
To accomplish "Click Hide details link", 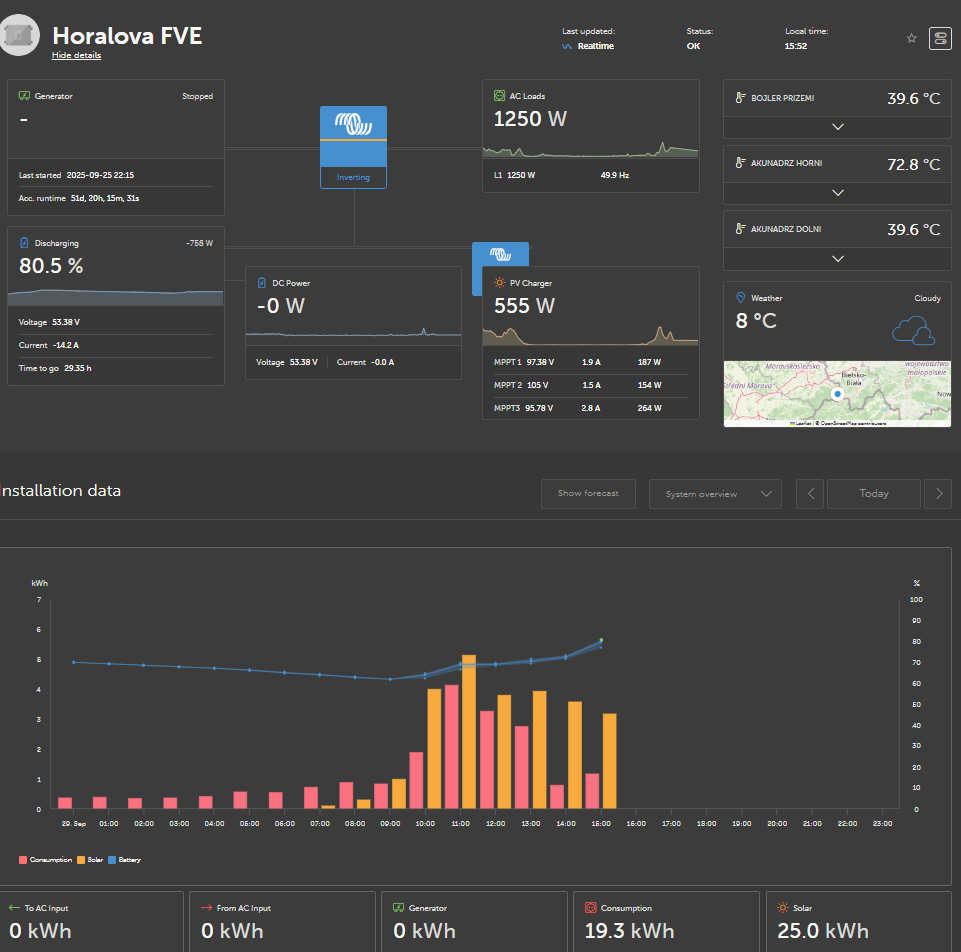I will click(77, 55).
